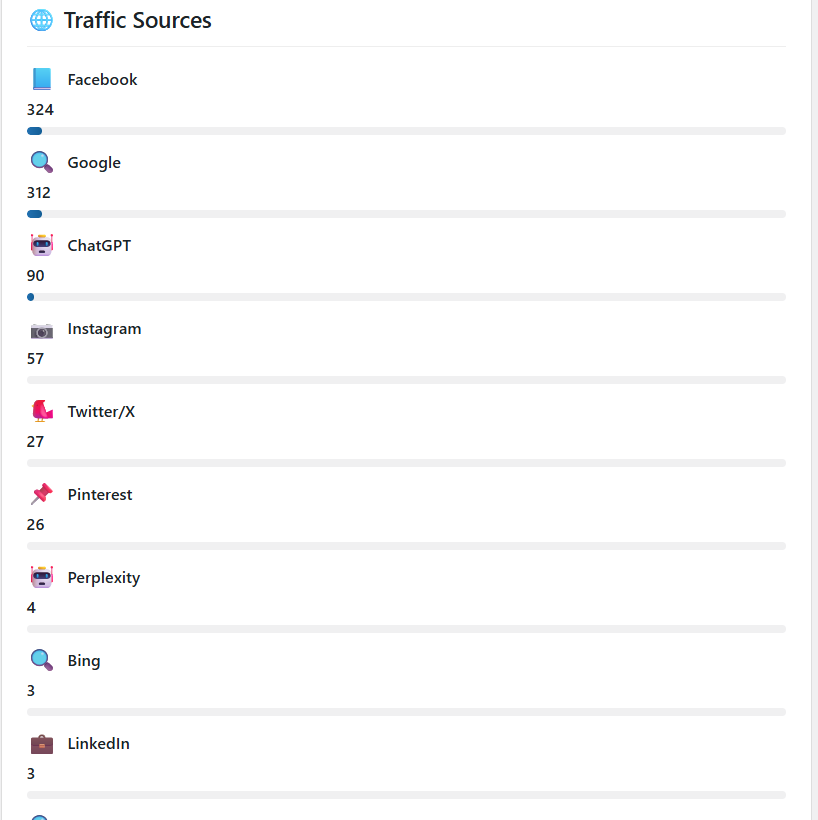818x820 pixels.
Task: Click LinkedIn's progress bar
Action: pyautogui.click(x=405, y=794)
